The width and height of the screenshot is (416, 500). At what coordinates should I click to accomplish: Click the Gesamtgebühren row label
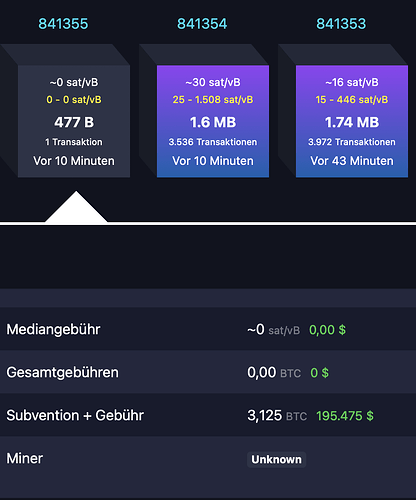(x=62, y=372)
